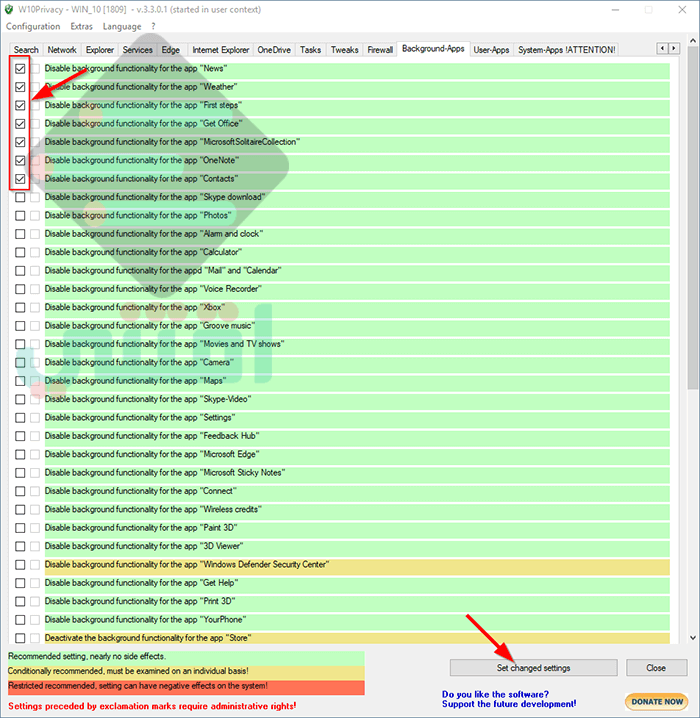Screen dimensions: 700x718
Task: Open the Extras menu
Action: point(81,27)
